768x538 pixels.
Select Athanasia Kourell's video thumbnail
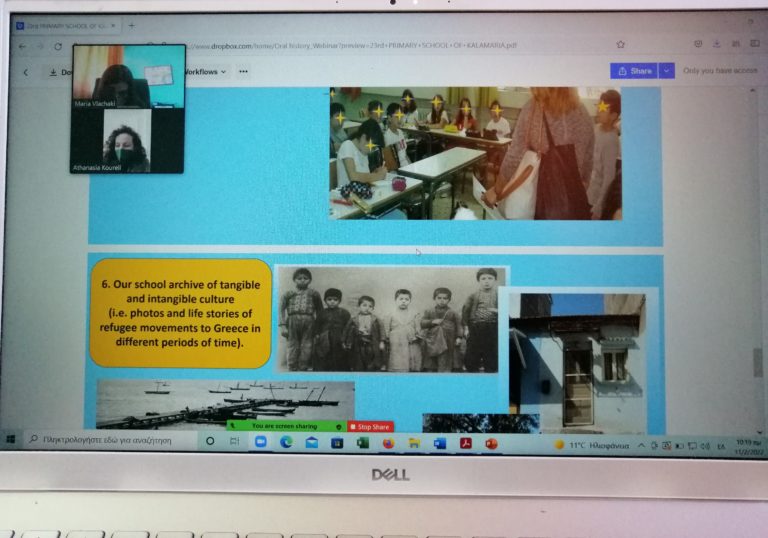[127, 140]
